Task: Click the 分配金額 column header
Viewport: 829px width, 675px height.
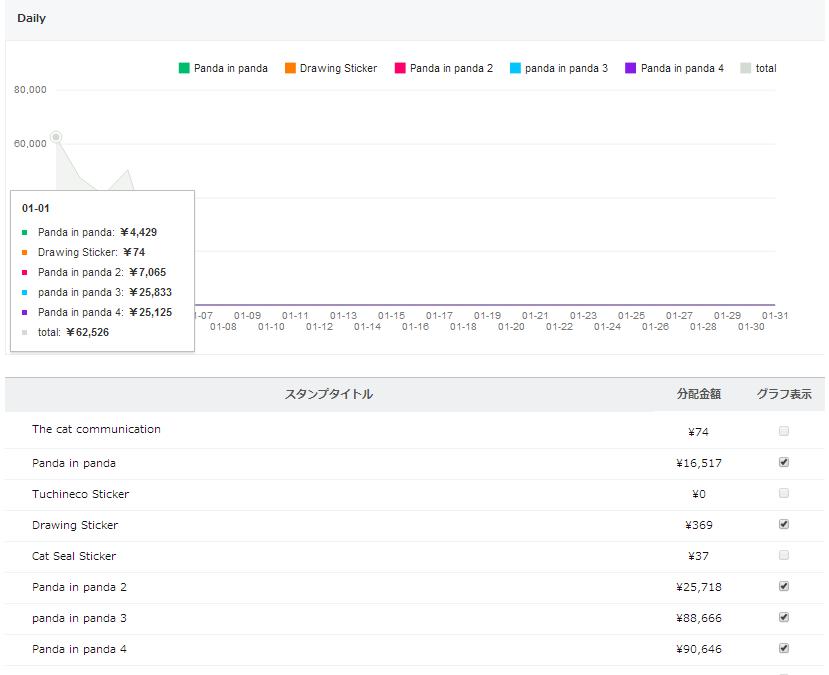Action: 698,394
